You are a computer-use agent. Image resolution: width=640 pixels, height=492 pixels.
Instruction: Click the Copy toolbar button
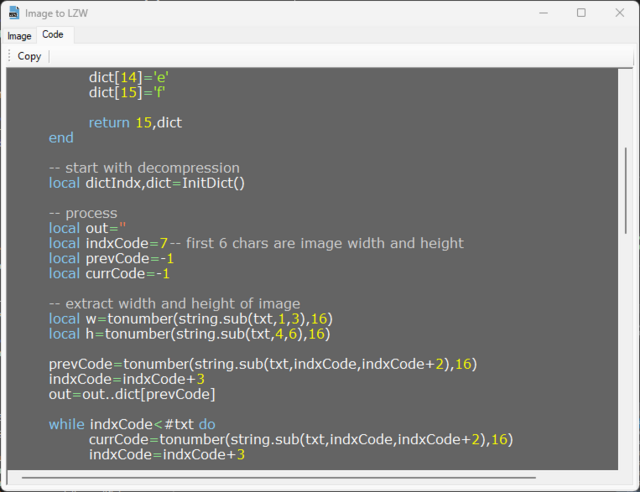(29, 56)
